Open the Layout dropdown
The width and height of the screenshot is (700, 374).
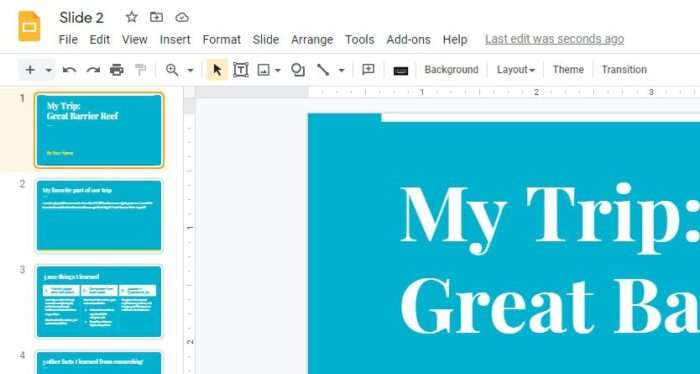(x=516, y=70)
